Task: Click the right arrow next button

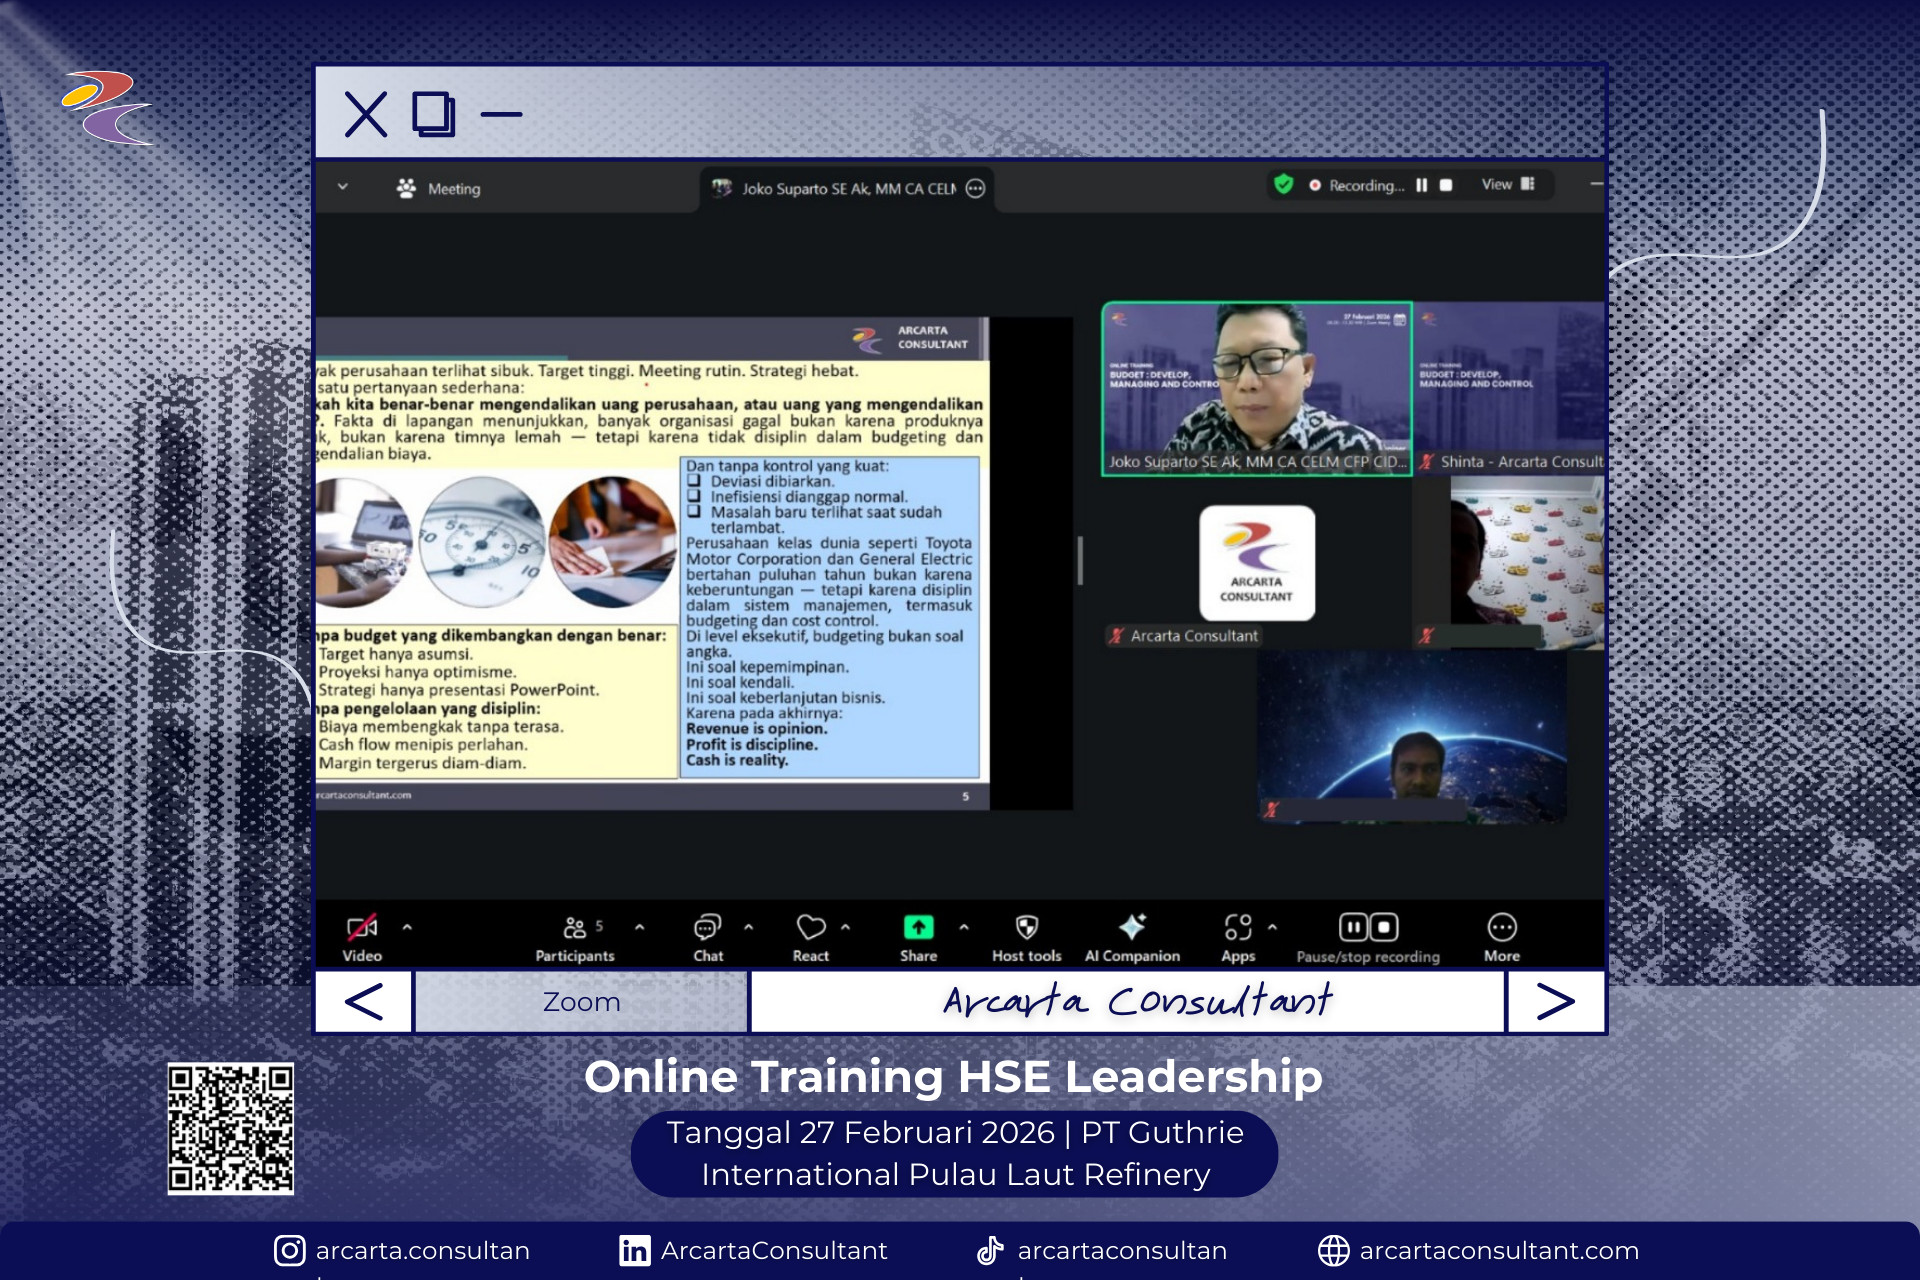Action: [x=1555, y=1001]
